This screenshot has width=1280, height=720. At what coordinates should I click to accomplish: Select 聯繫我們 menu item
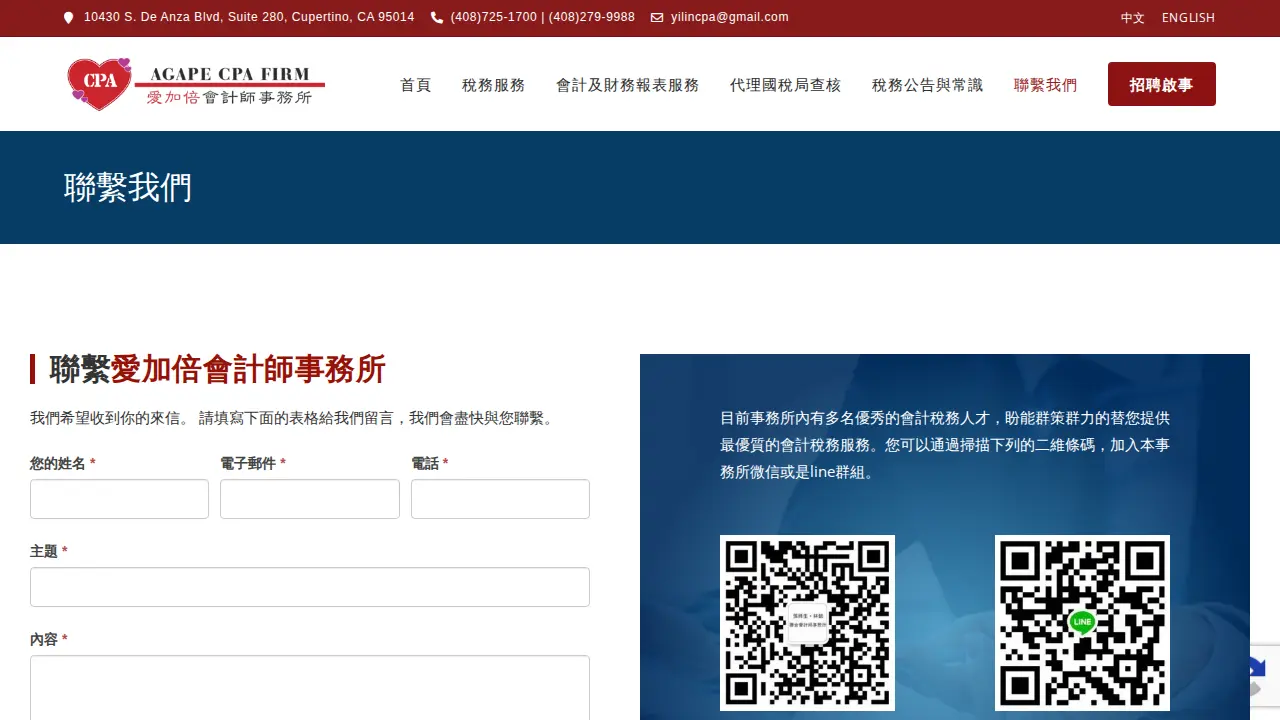point(1046,85)
